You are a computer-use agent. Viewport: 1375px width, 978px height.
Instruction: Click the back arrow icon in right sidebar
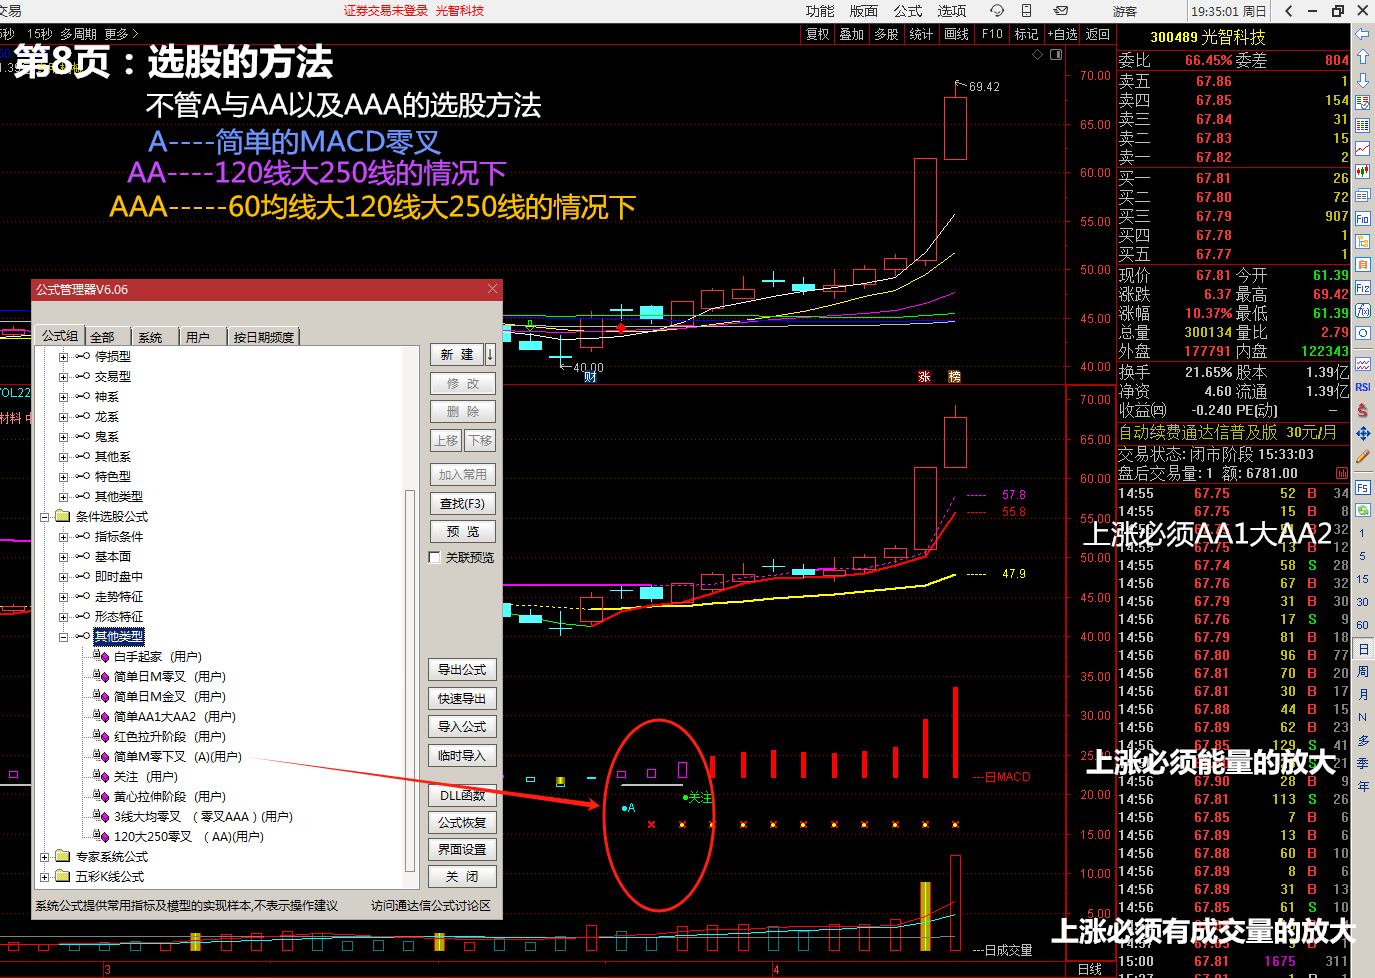coord(1362,35)
